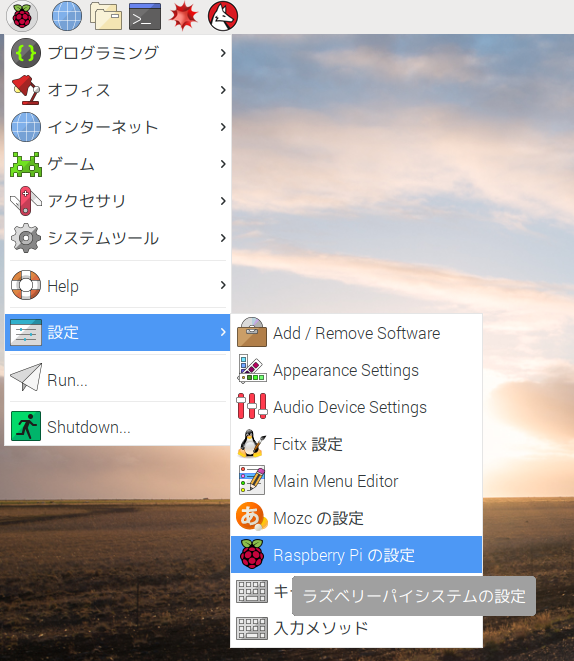Click the アクセサリ pocket knife icon

coord(26,201)
